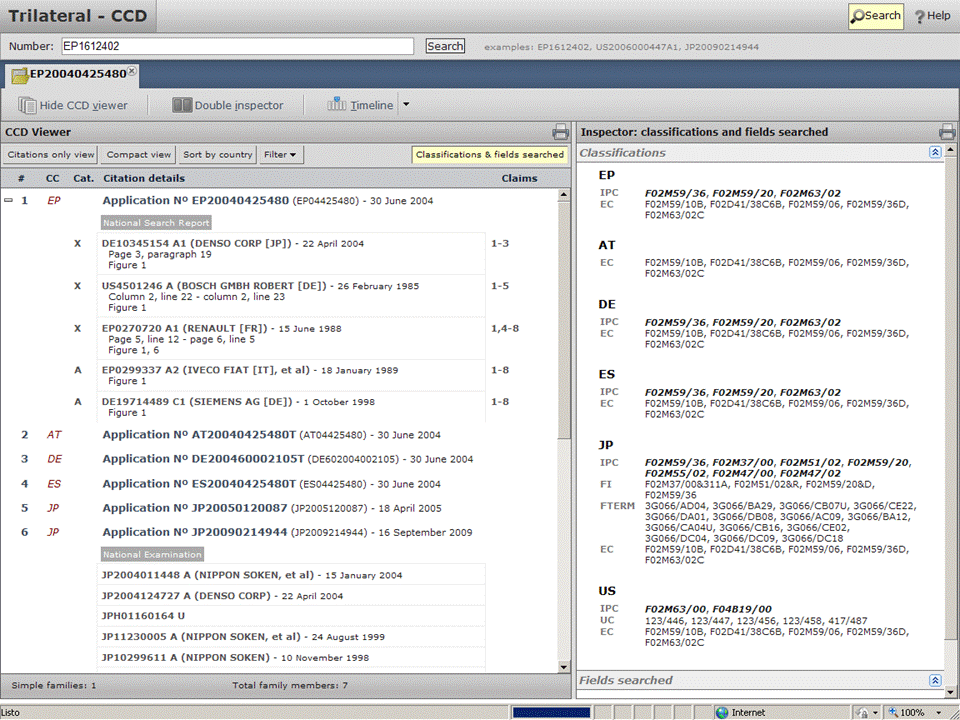Click the Classifications & fields searched button
This screenshot has height=720, width=960.
click(489, 155)
